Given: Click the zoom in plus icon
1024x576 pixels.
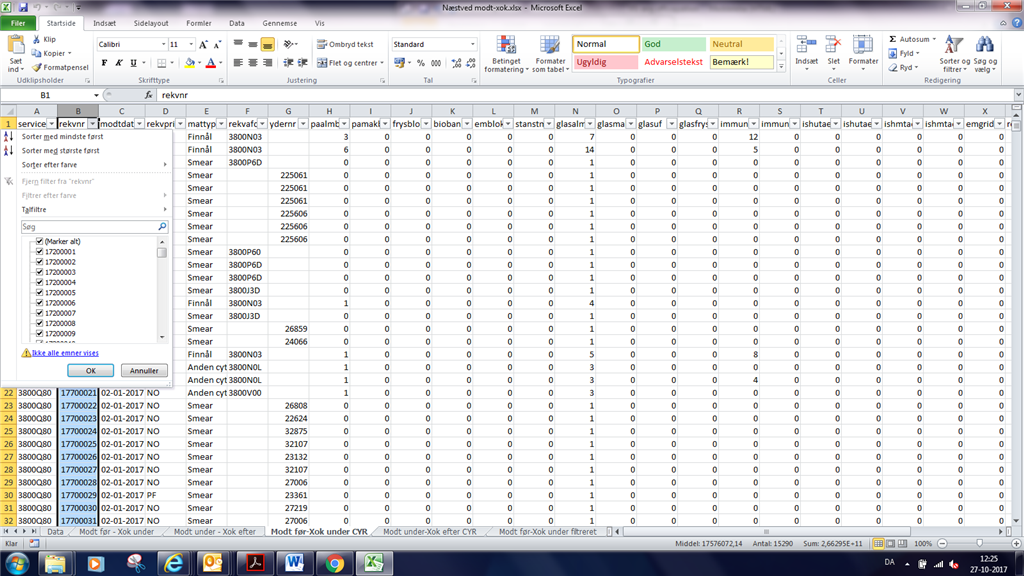Looking at the screenshot, I should pos(1016,543).
